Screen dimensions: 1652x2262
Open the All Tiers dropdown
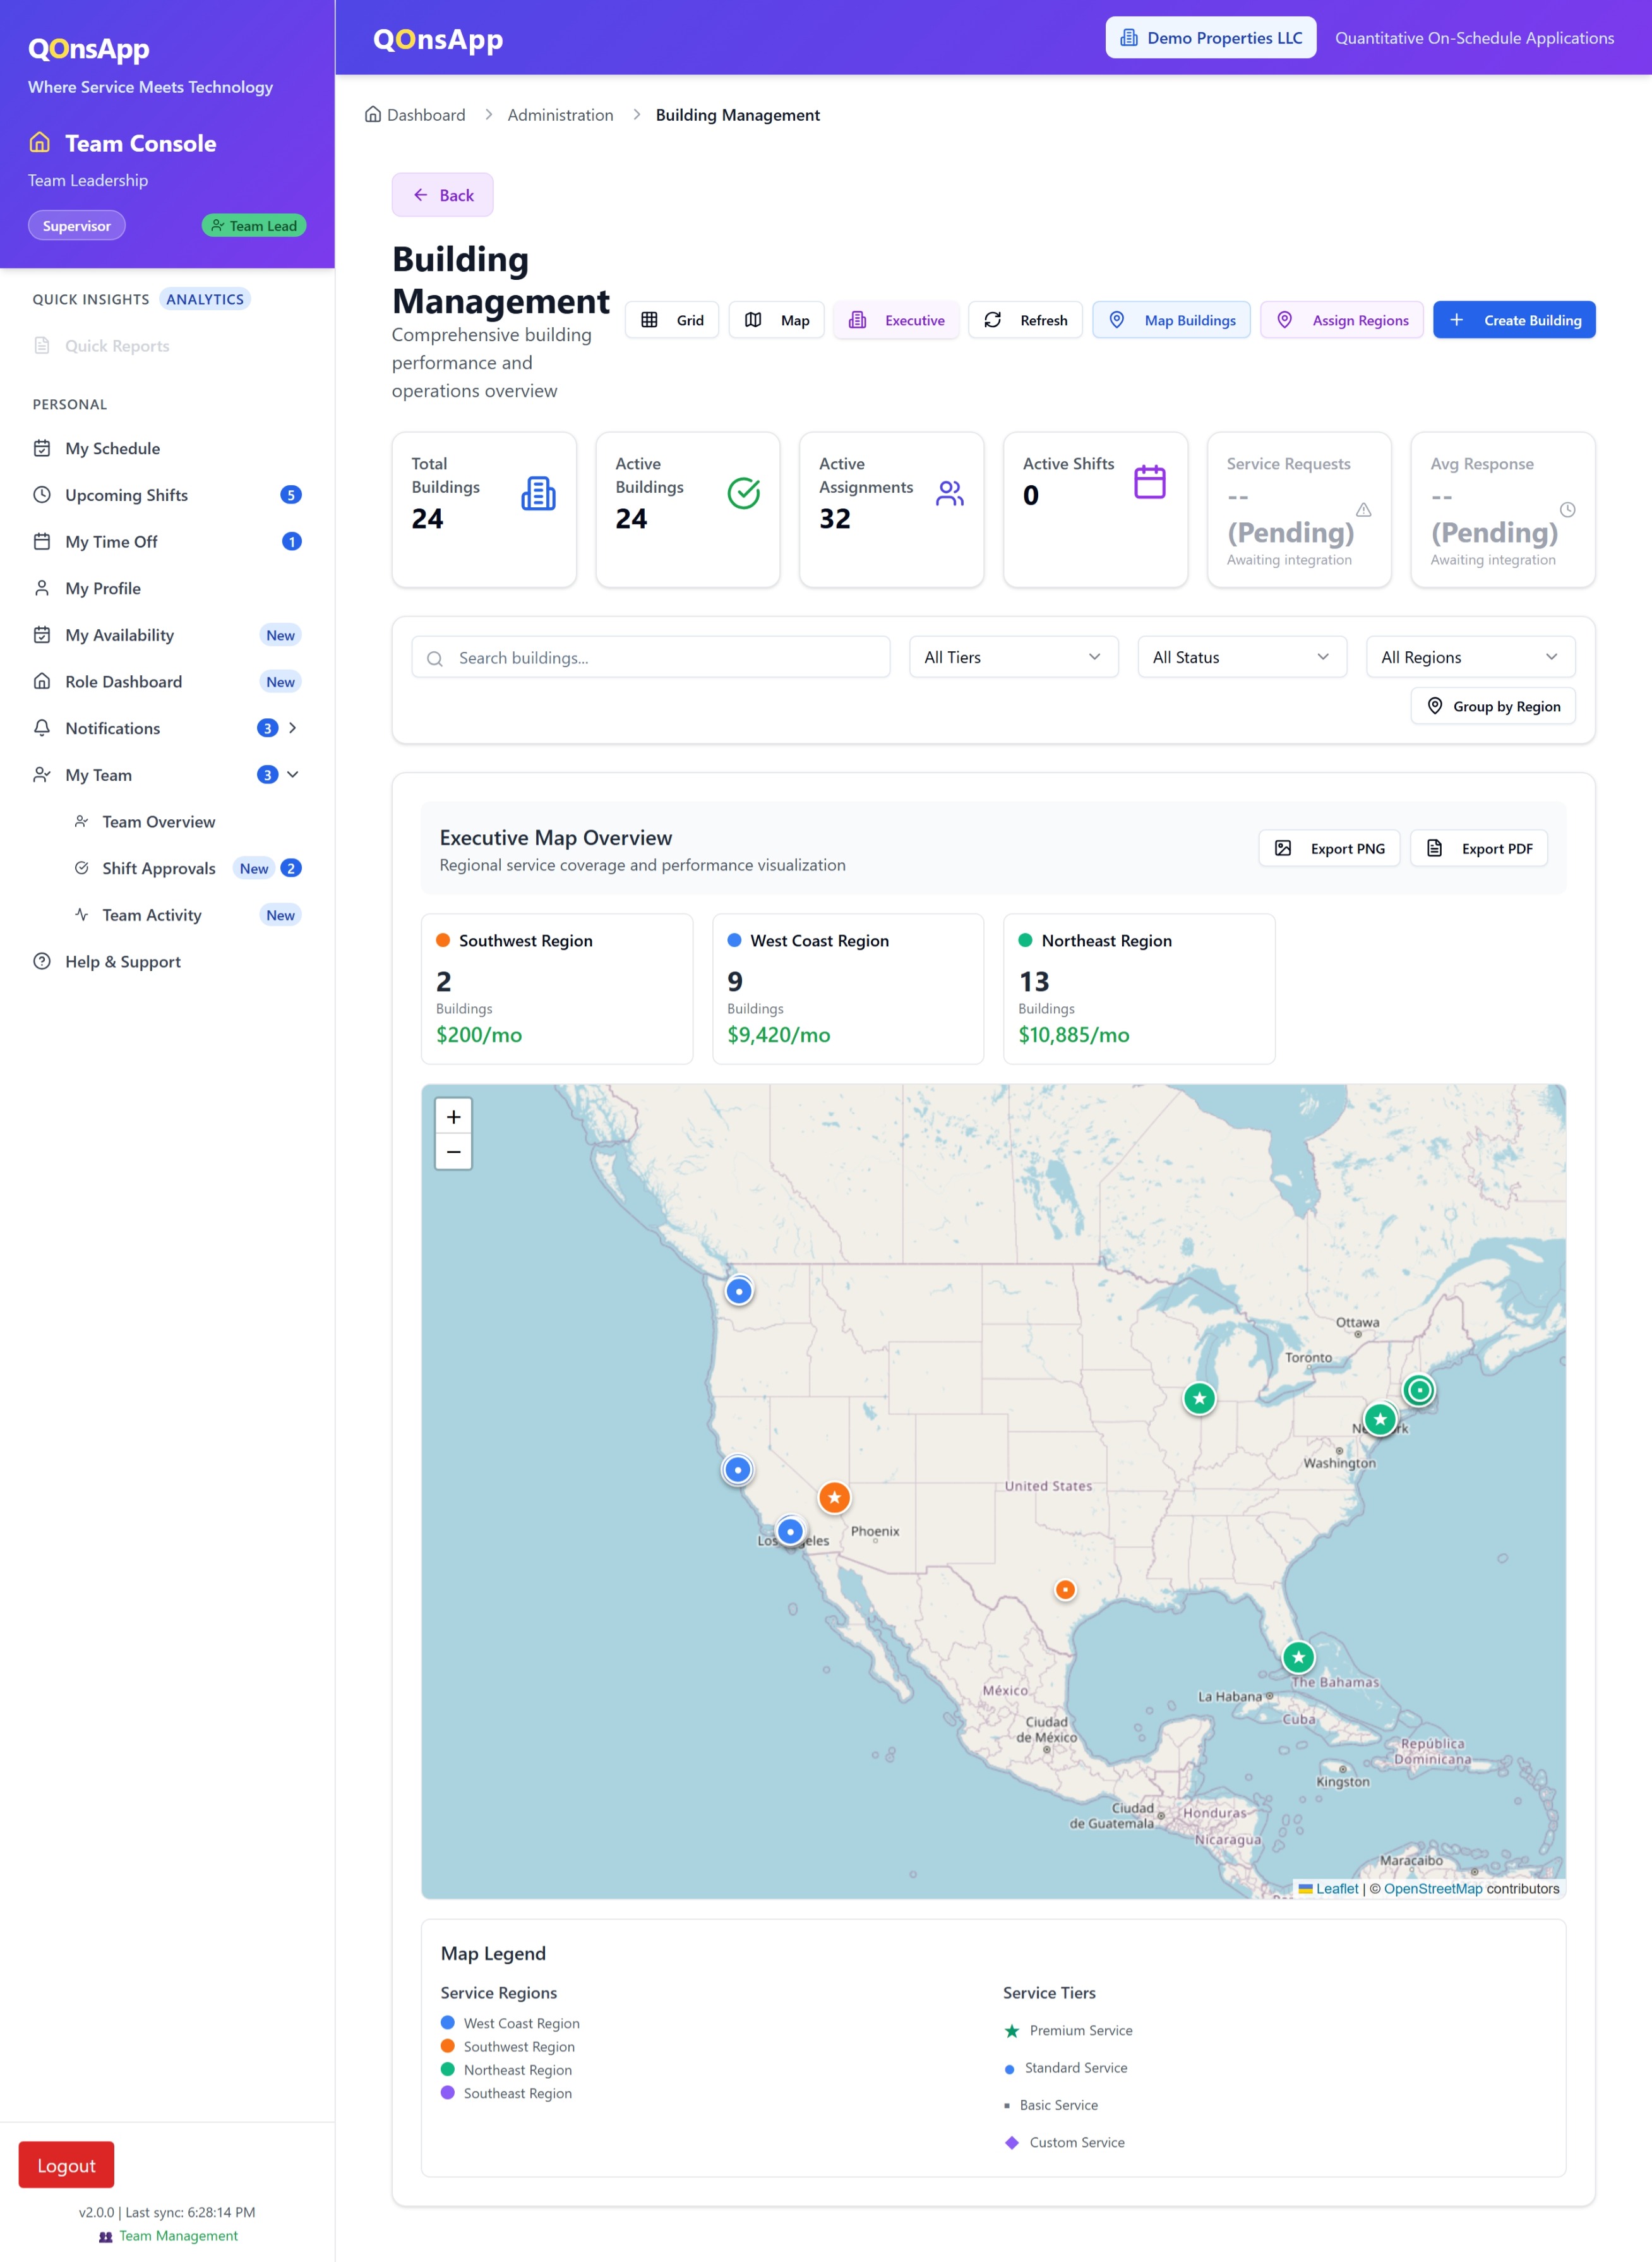(x=1013, y=657)
